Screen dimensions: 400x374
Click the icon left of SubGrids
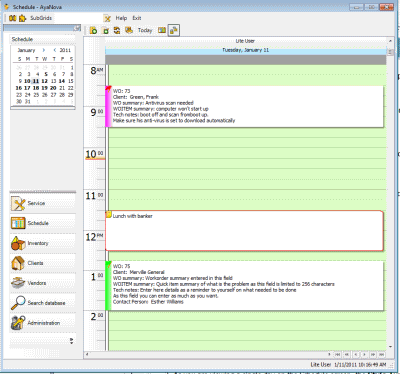22,18
